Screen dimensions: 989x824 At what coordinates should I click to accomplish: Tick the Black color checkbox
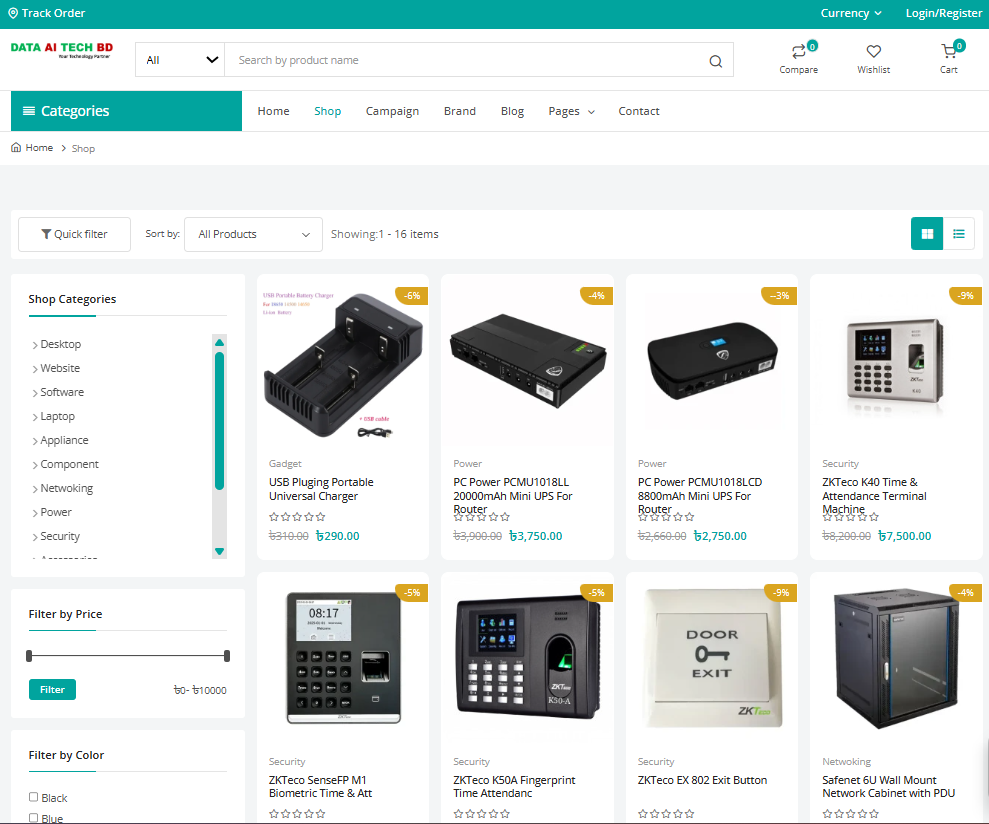click(x=33, y=797)
